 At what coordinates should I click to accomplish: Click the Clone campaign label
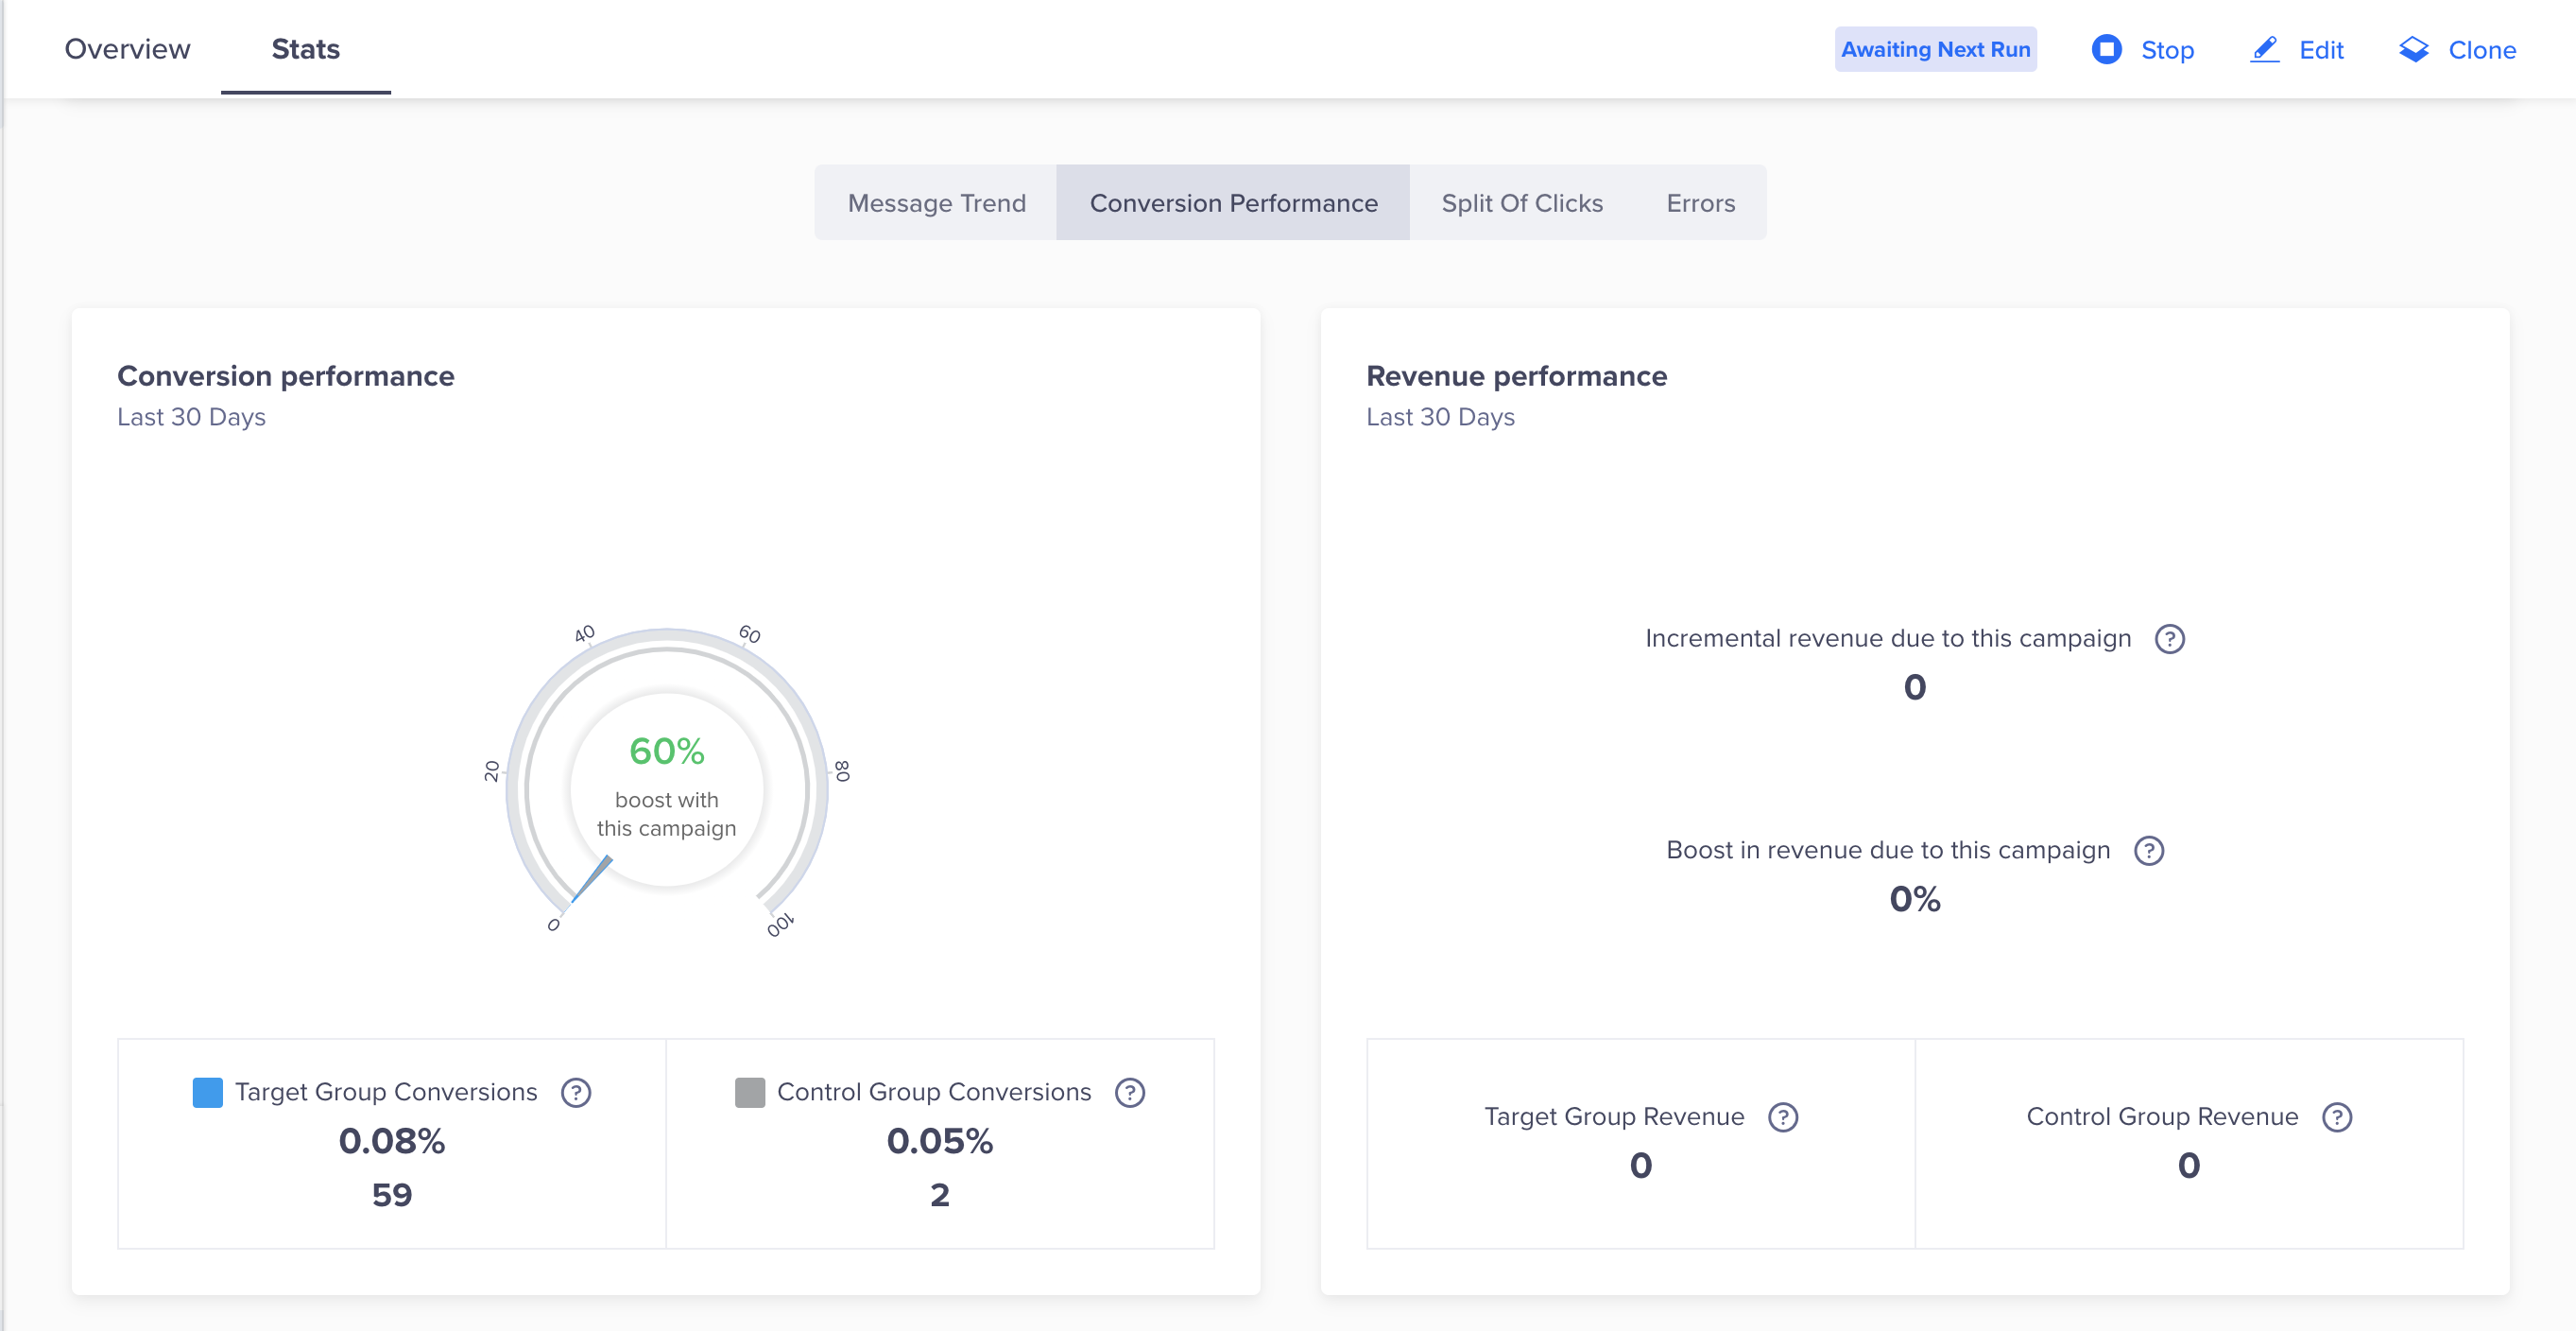coord(2482,50)
